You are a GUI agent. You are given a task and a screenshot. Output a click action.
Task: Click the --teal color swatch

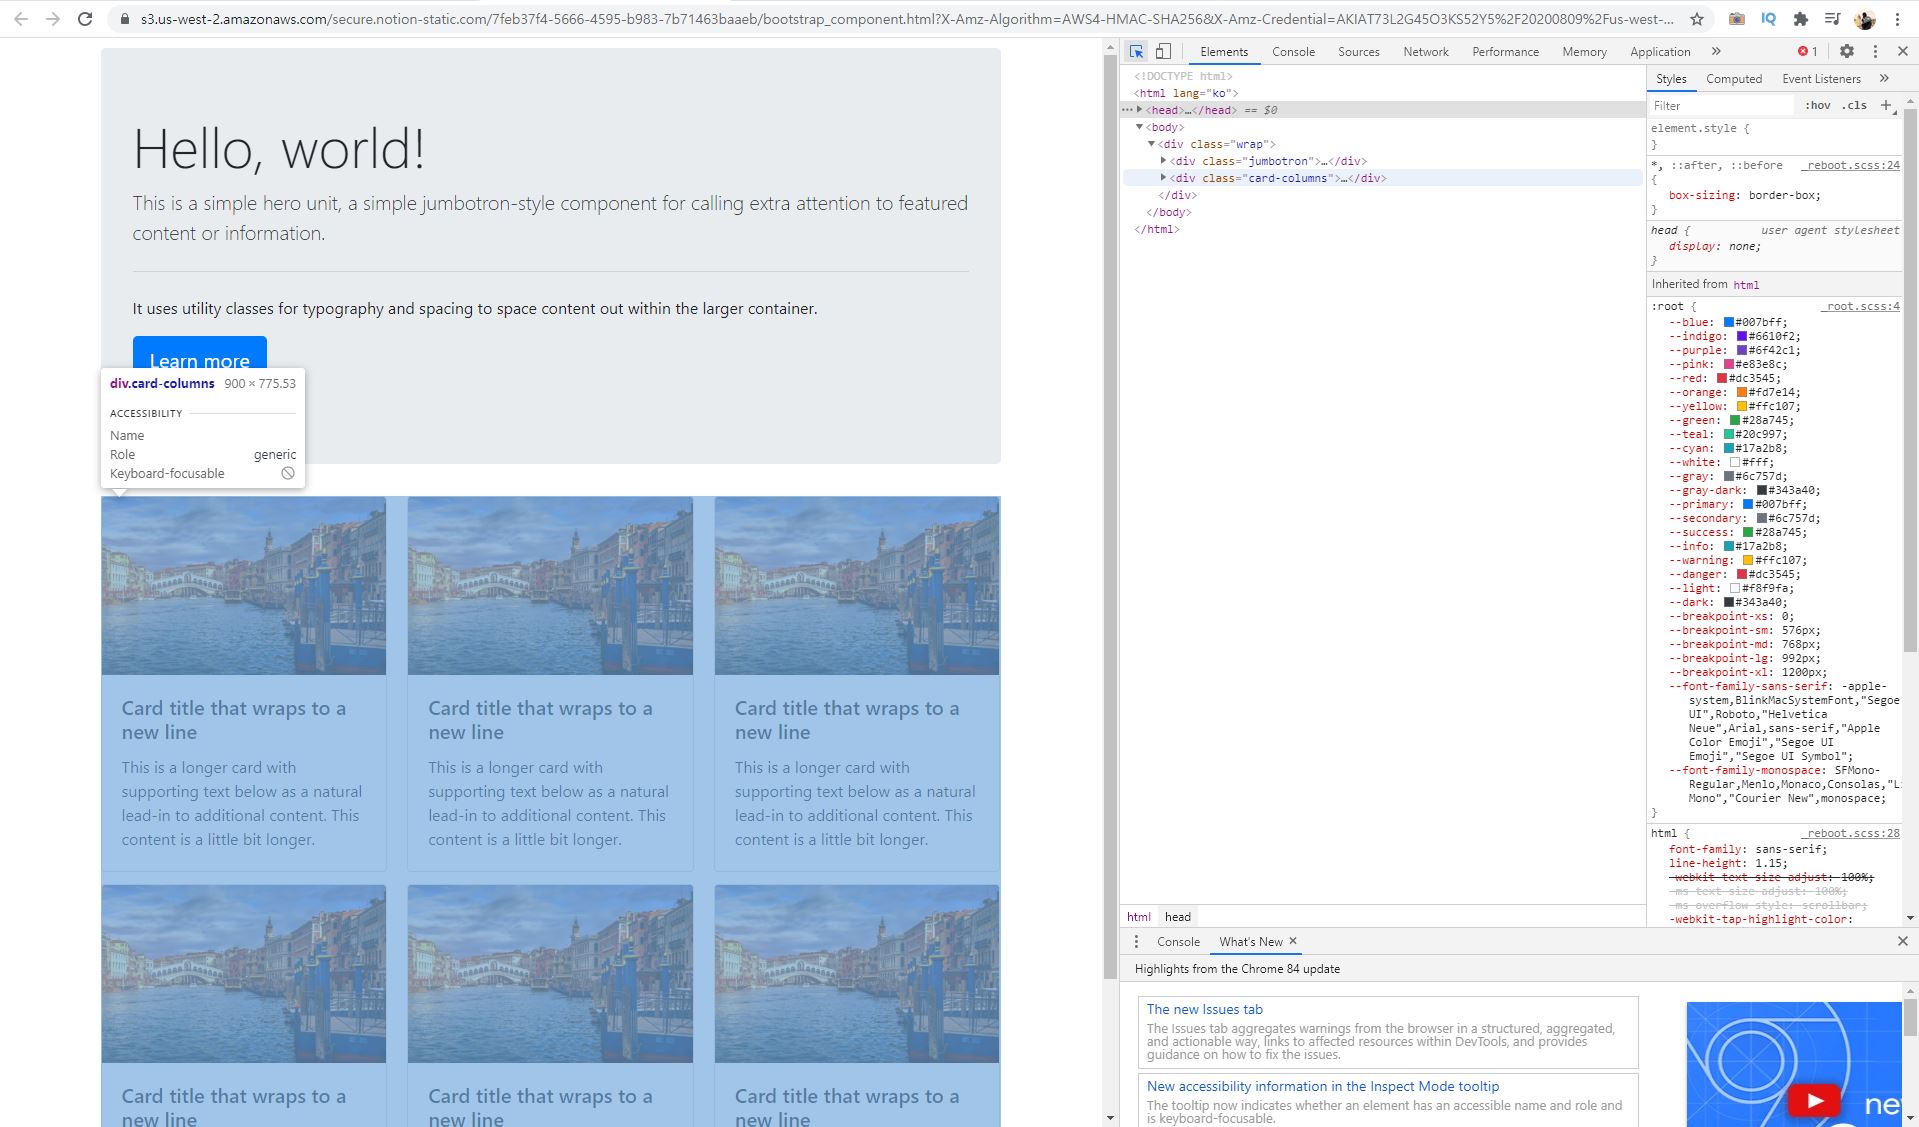pos(1728,434)
